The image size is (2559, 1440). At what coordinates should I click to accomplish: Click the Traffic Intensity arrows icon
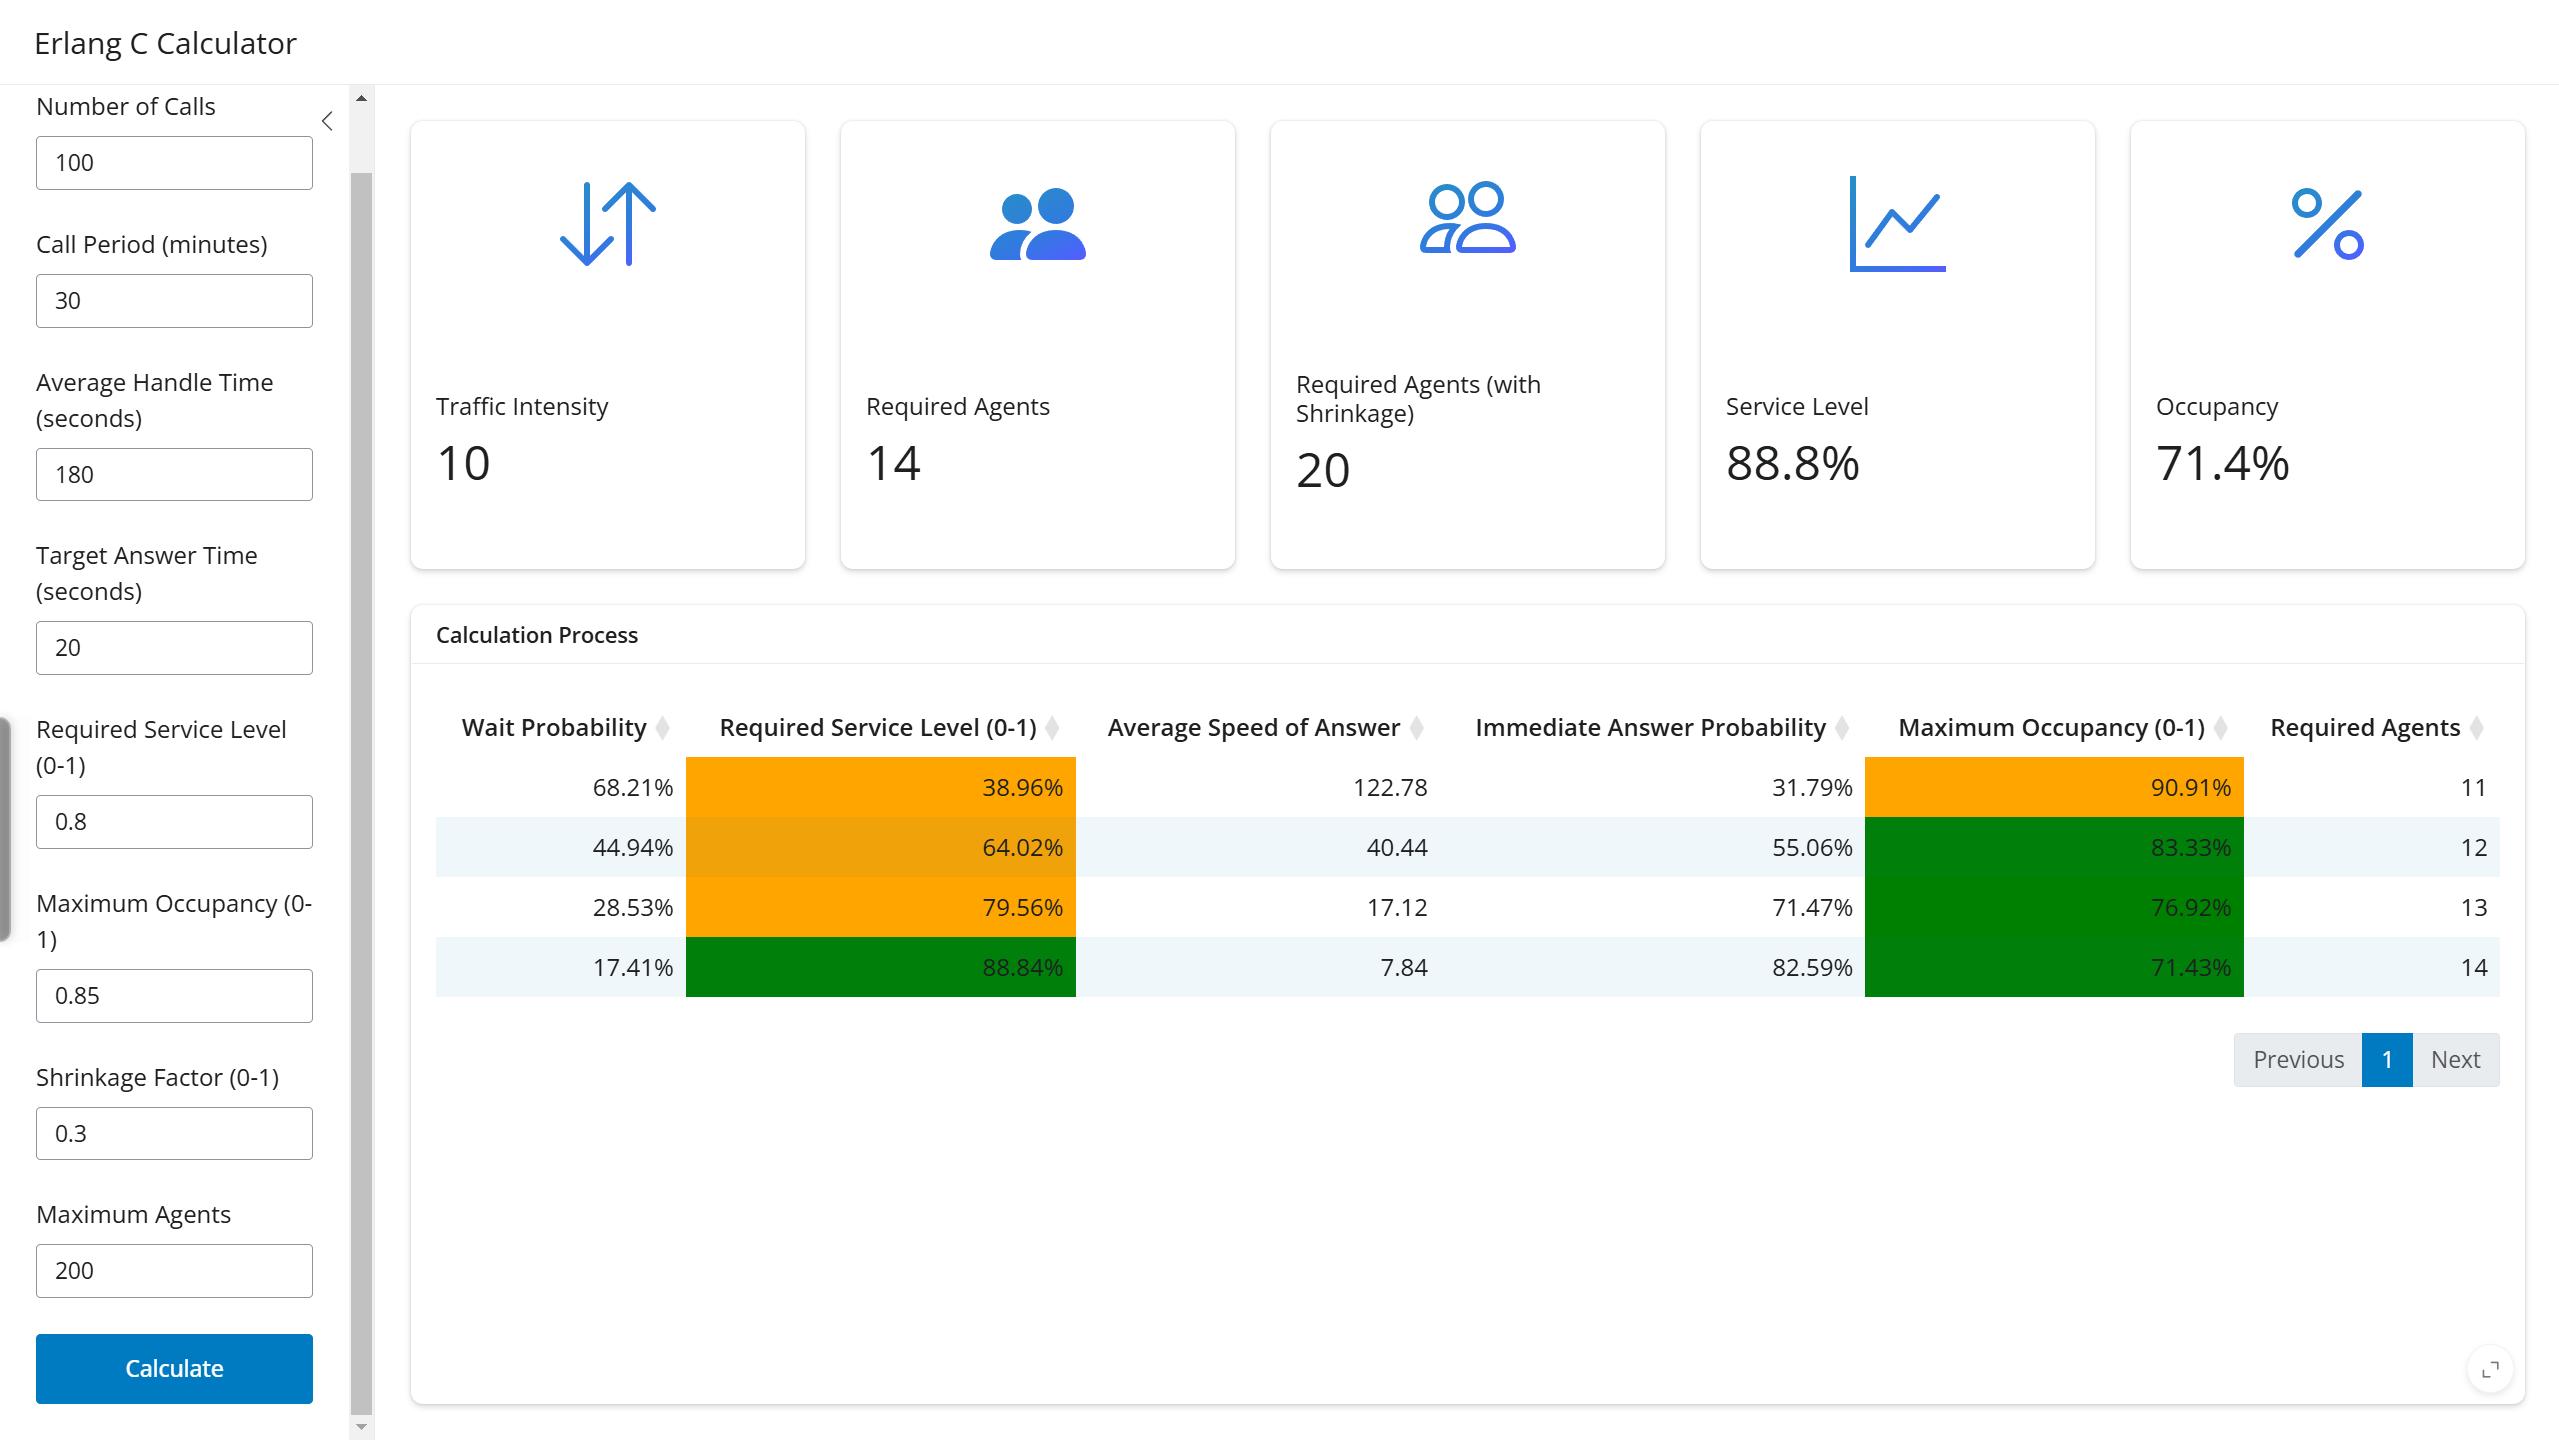coord(607,224)
